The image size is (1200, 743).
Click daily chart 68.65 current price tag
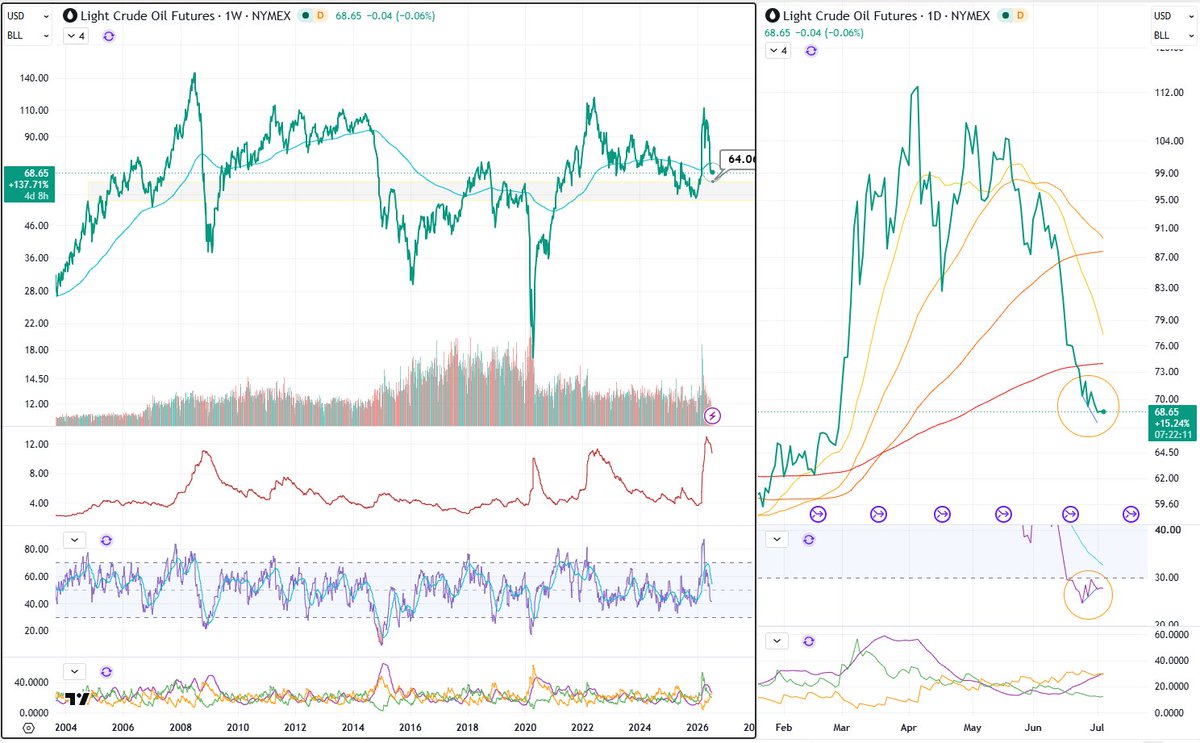pos(1174,423)
